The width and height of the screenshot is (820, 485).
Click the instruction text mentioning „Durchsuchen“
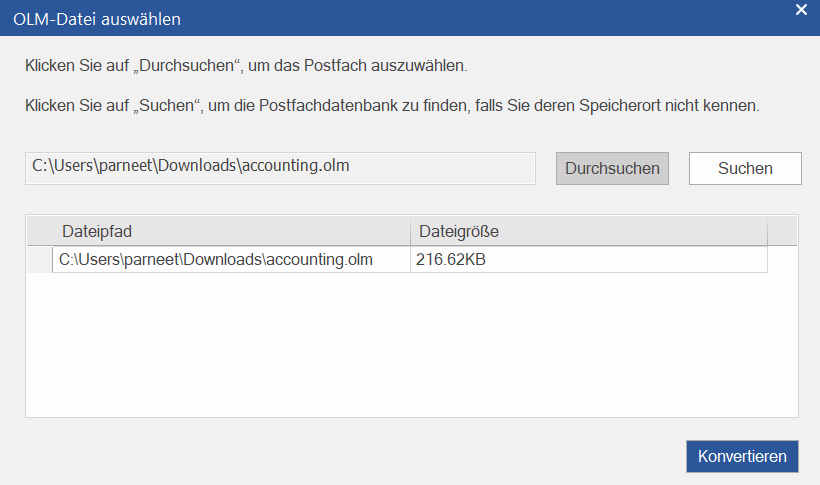(246, 66)
